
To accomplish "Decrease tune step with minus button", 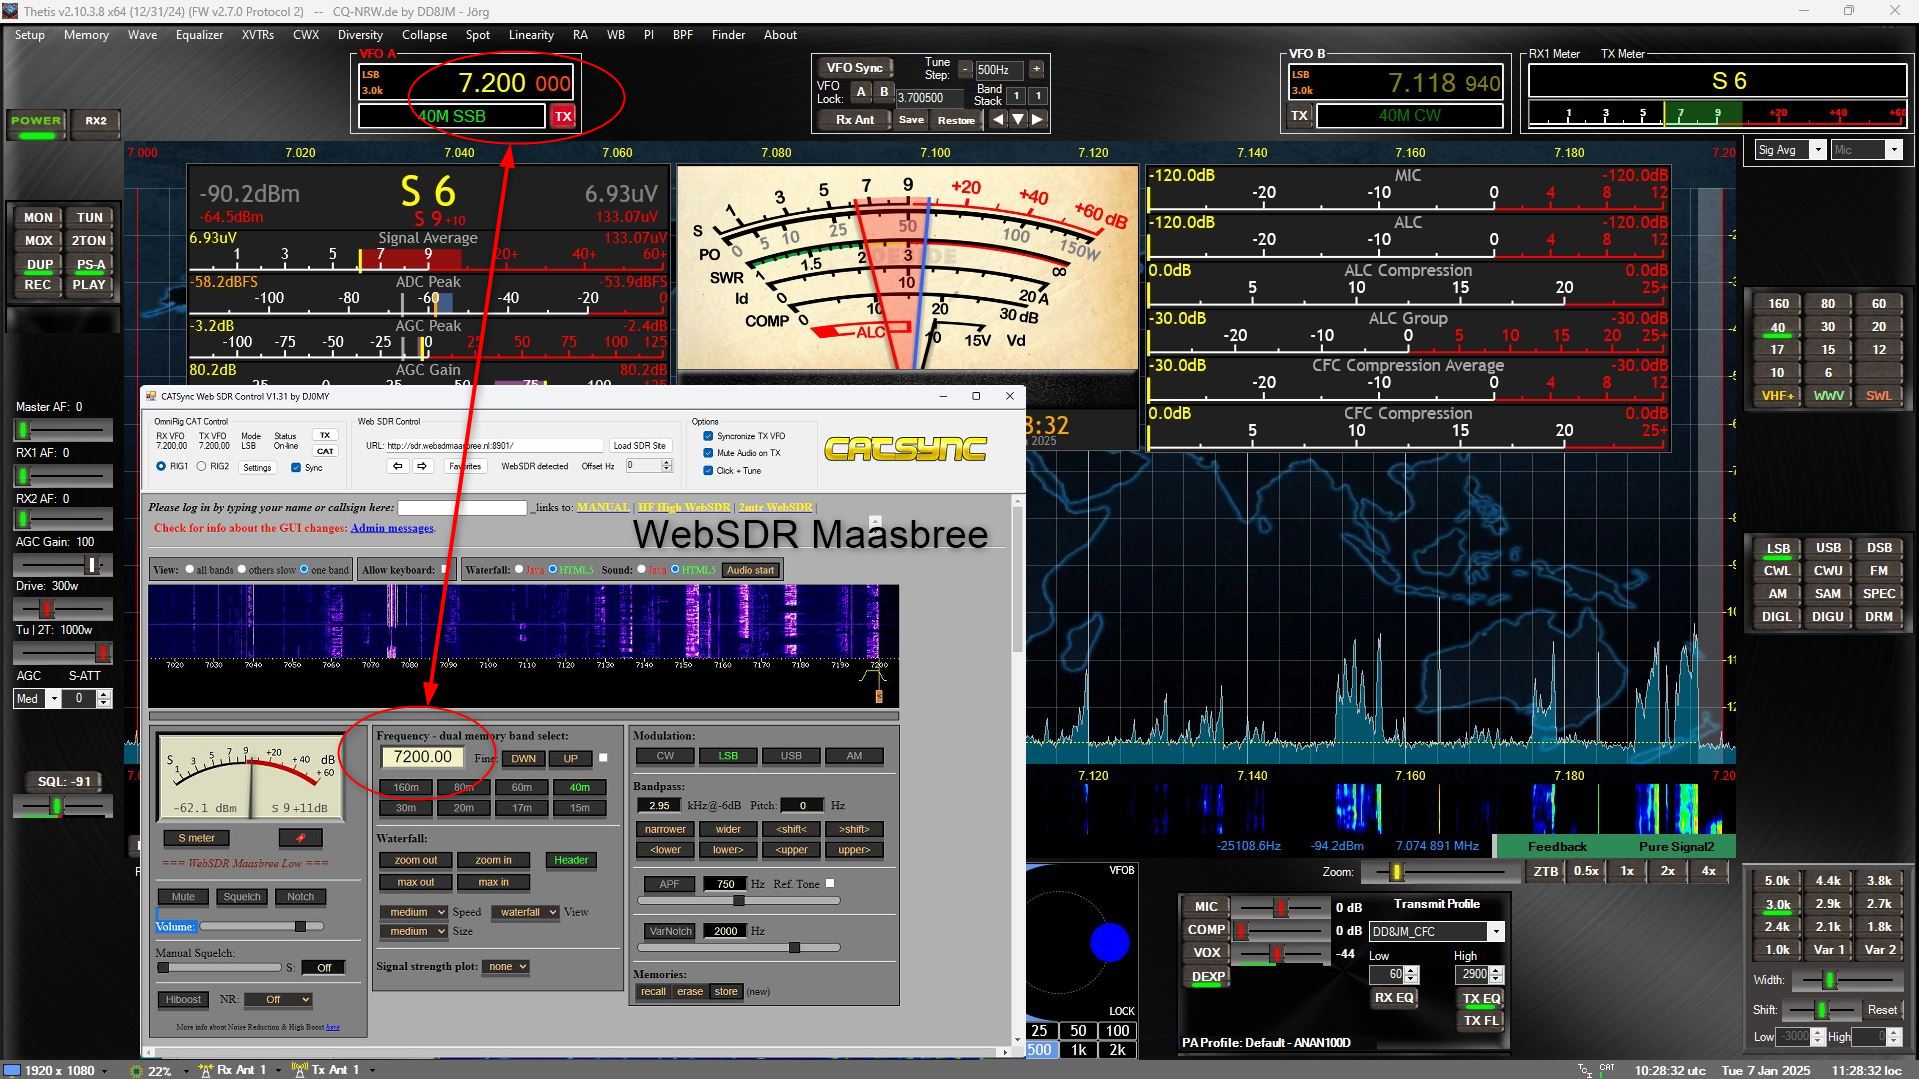I will point(965,69).
